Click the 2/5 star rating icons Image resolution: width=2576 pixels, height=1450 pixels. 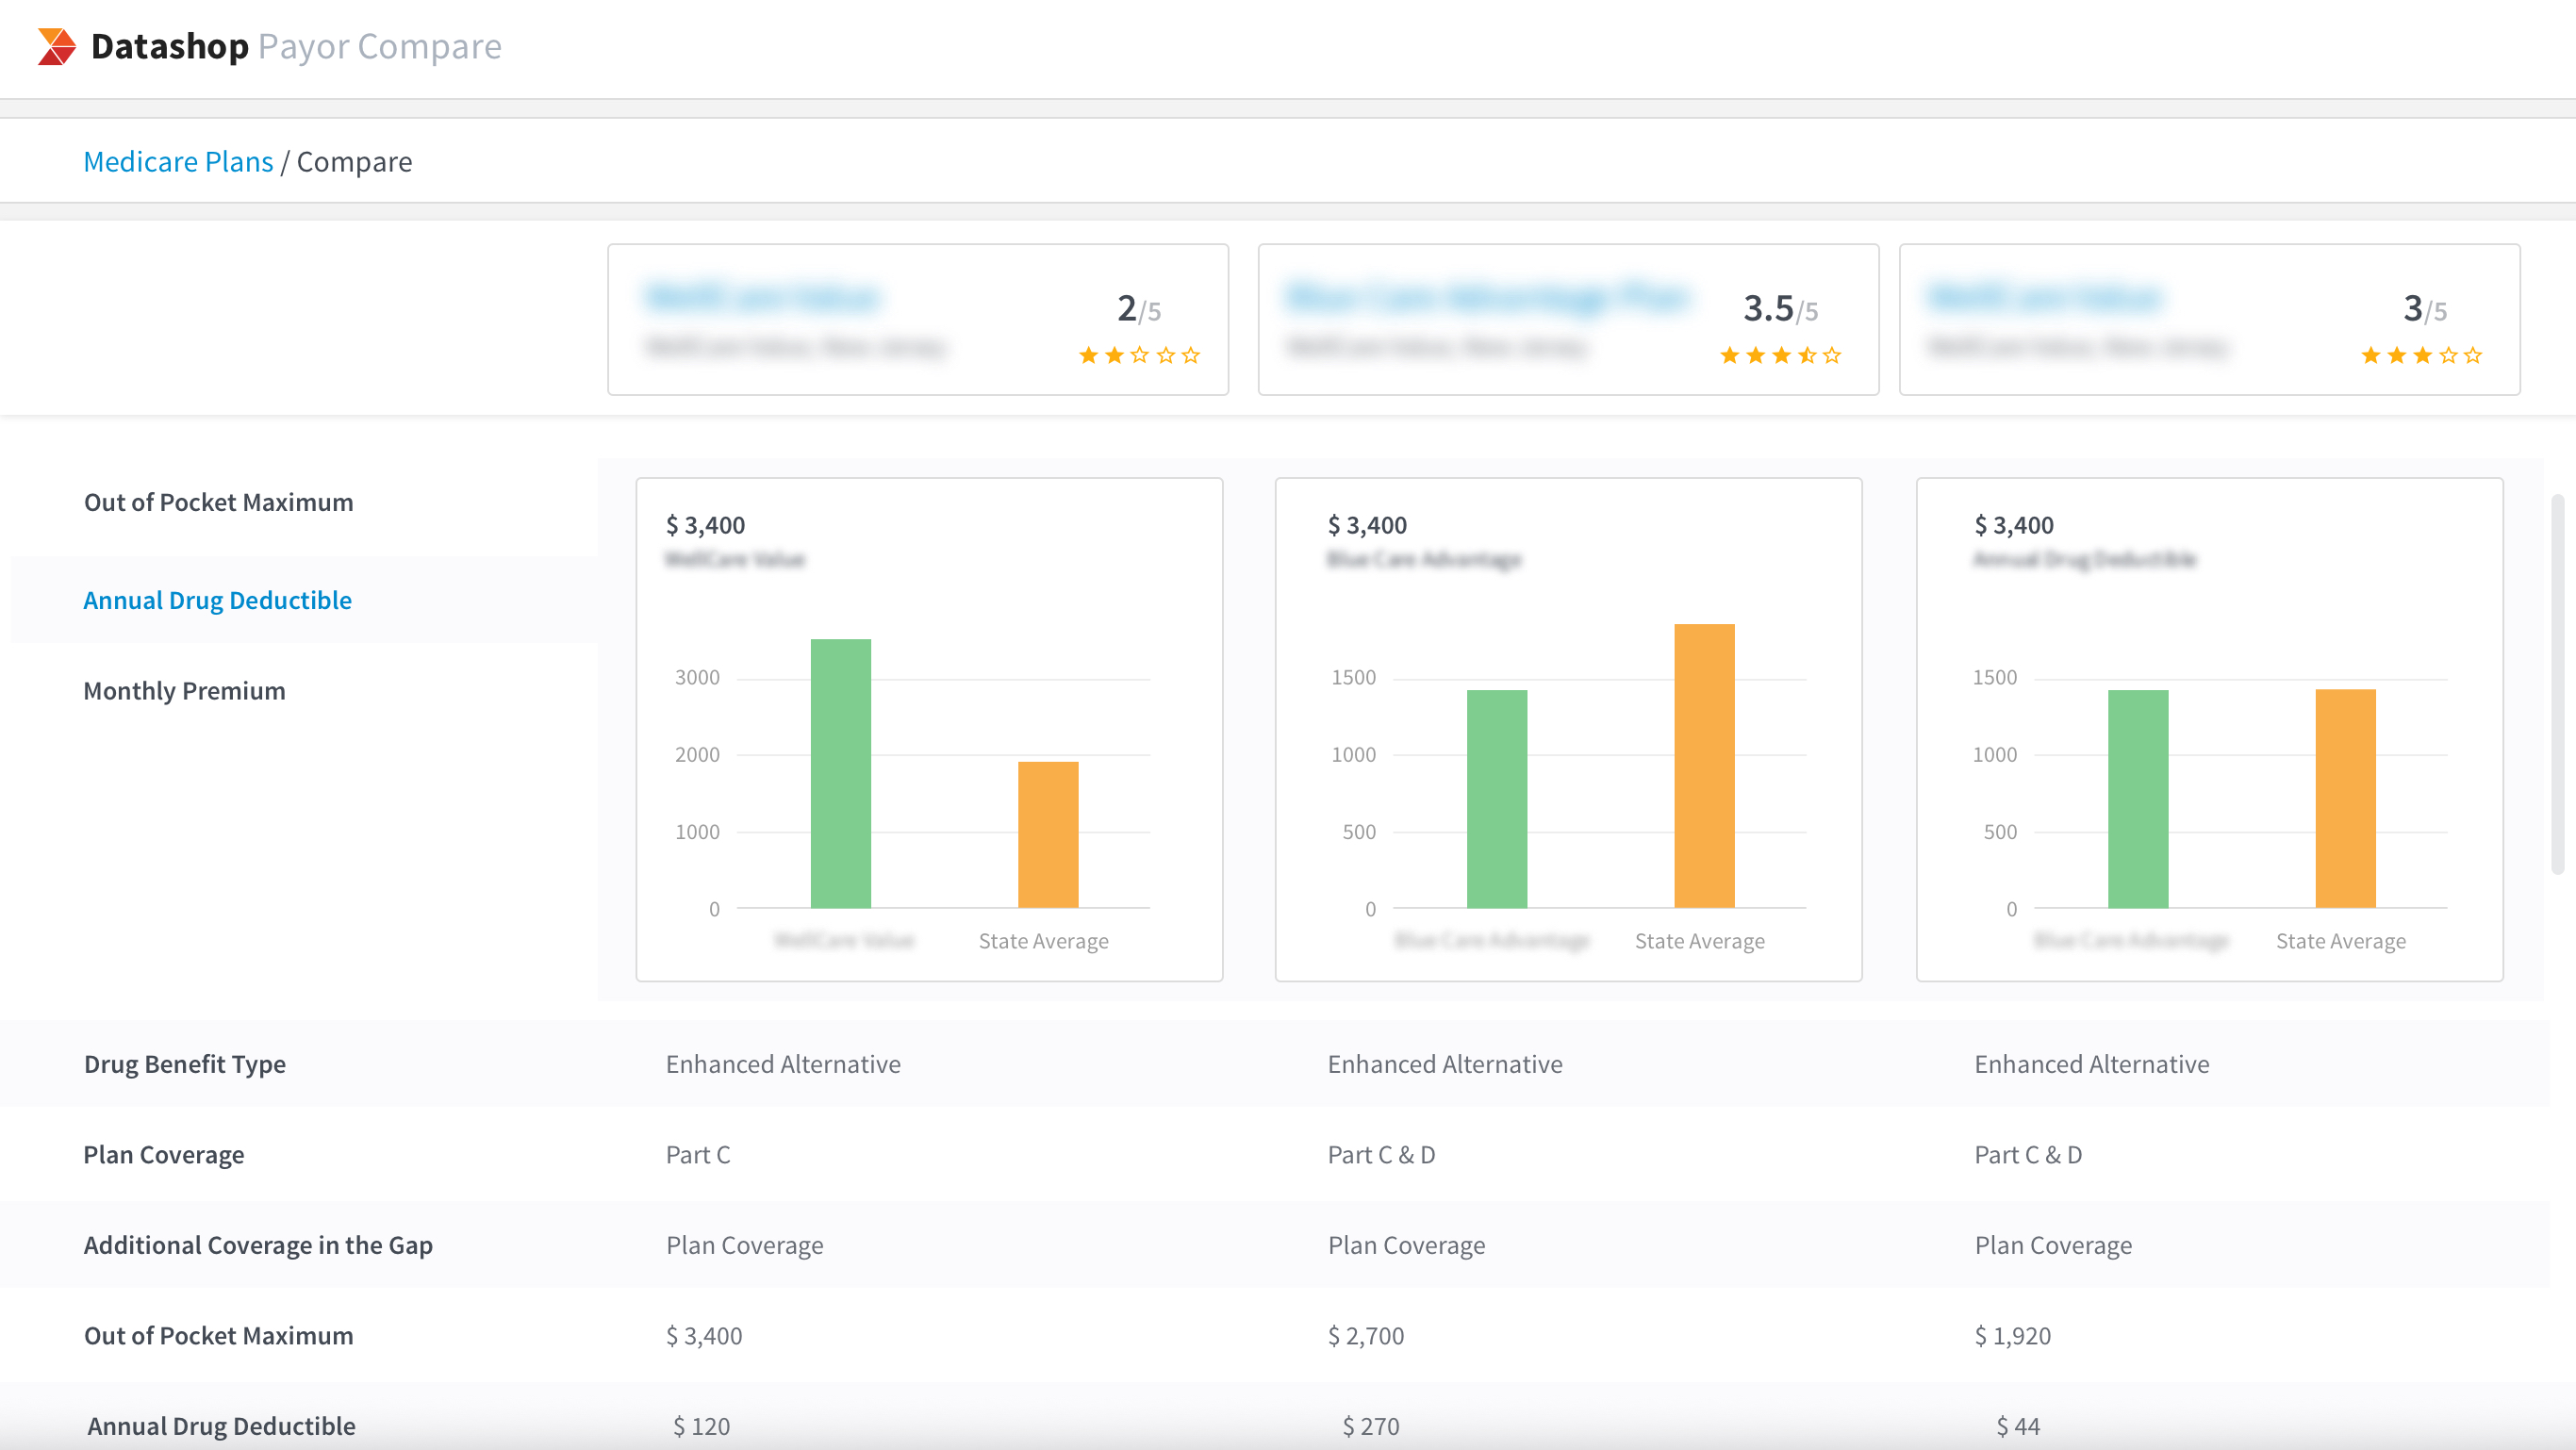point(1139,355)
